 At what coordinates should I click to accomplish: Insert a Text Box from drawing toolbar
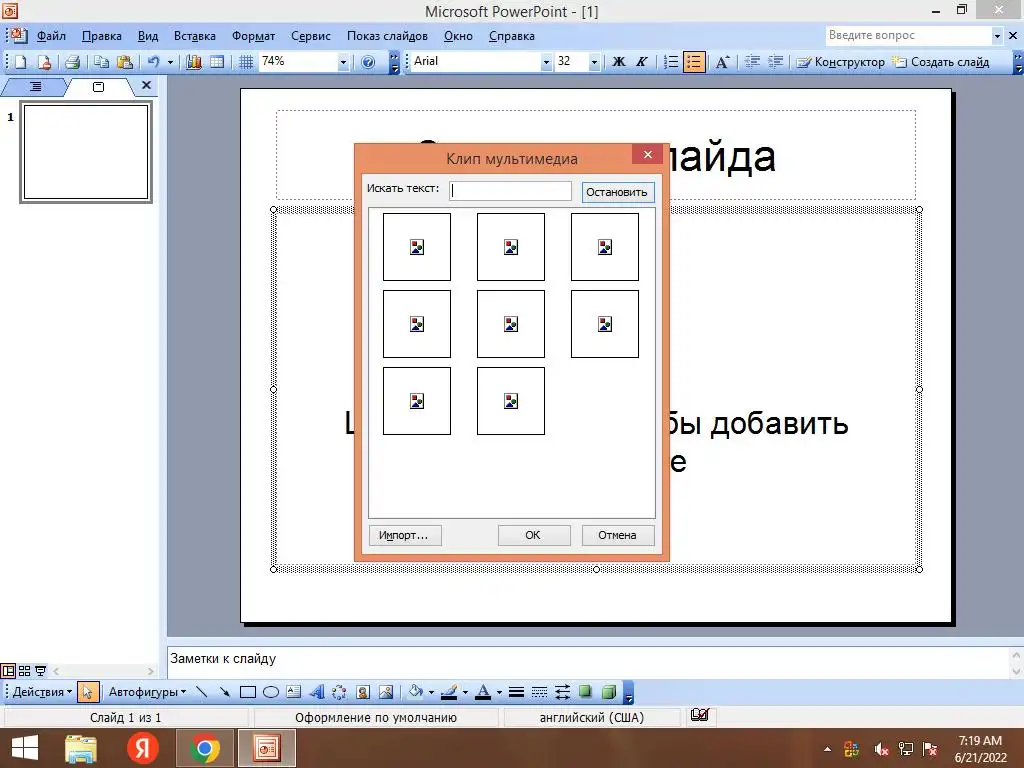pos(294,692)
